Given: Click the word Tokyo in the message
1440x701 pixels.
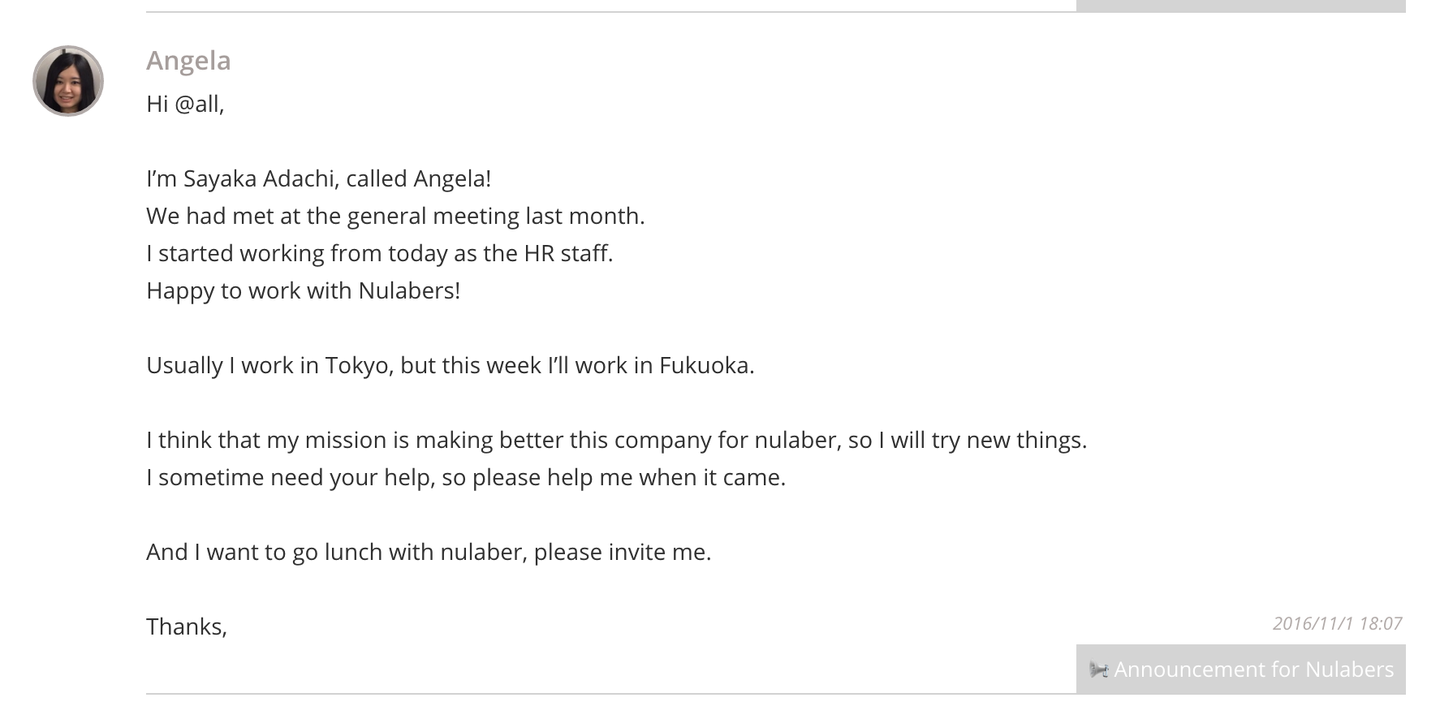Looking at the screenshot, I should 356,365.
